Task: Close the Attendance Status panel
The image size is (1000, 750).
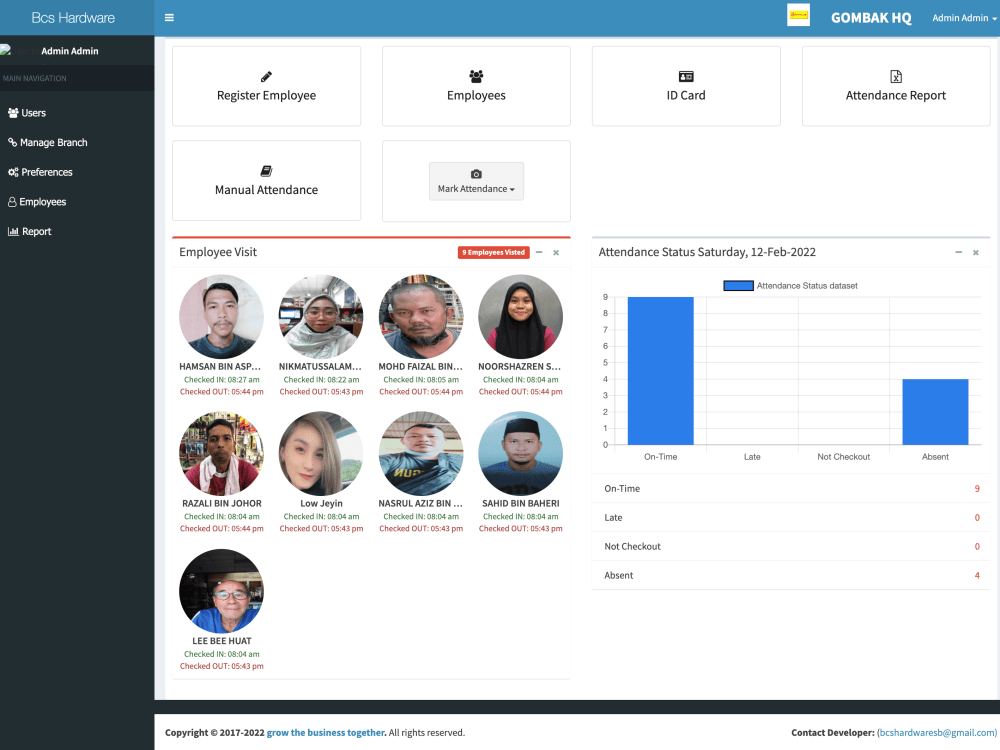Action: (976, 253)
